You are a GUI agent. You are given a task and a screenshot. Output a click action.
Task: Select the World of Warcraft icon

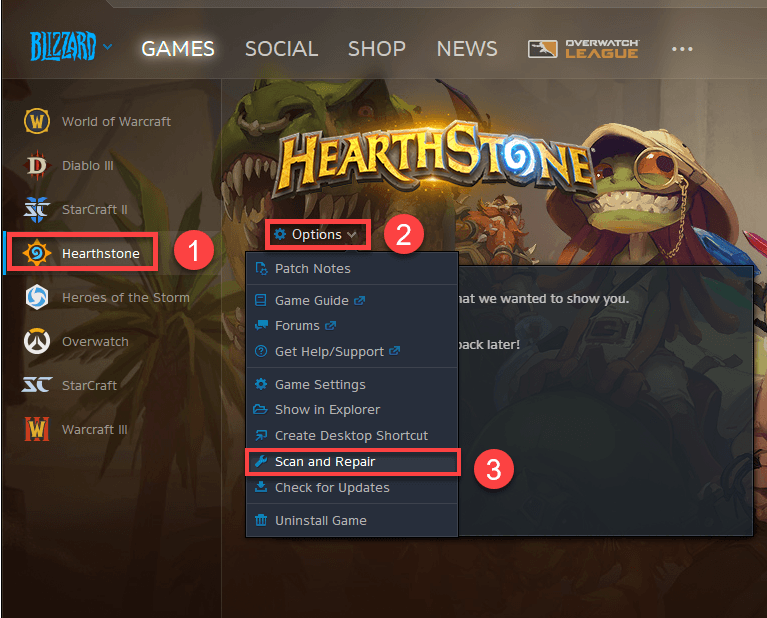37,121
